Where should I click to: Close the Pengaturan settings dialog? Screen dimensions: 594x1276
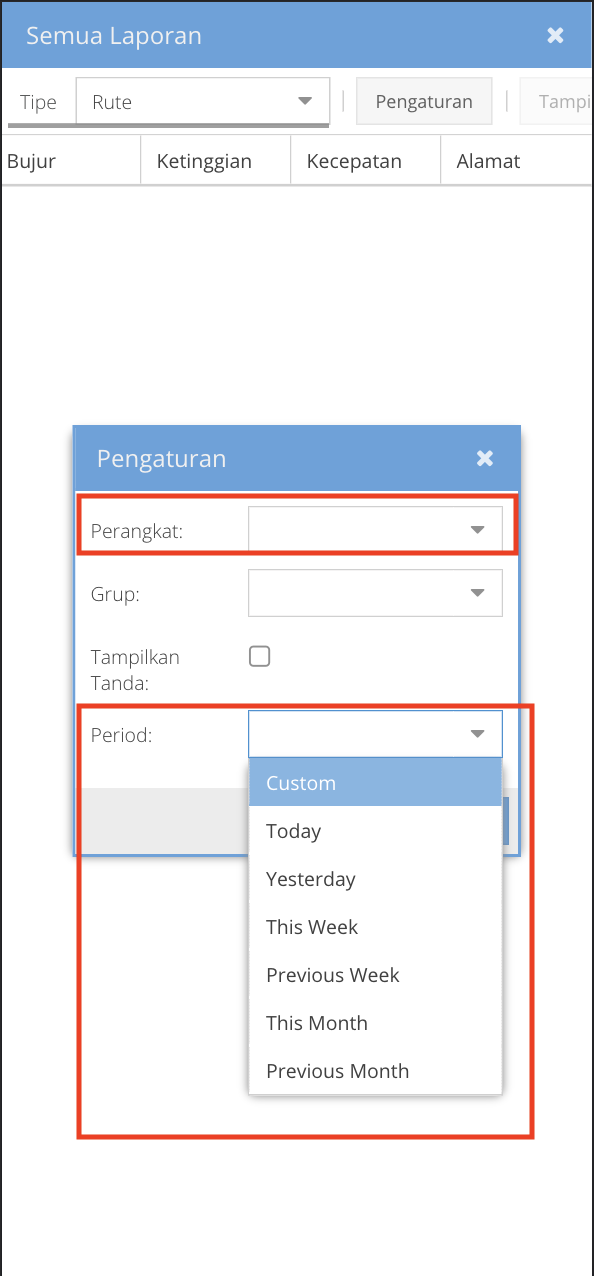485,458
